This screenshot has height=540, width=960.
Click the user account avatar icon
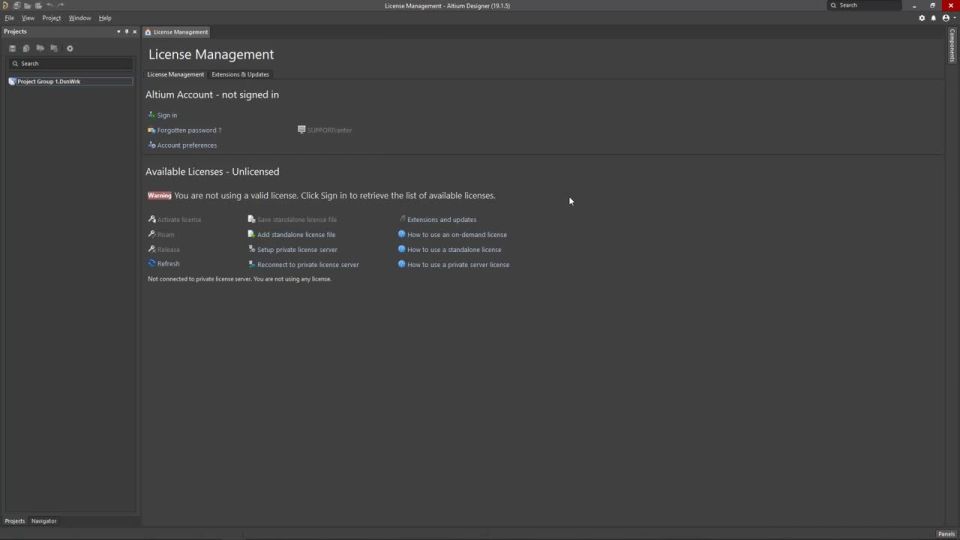coord(946,18)
